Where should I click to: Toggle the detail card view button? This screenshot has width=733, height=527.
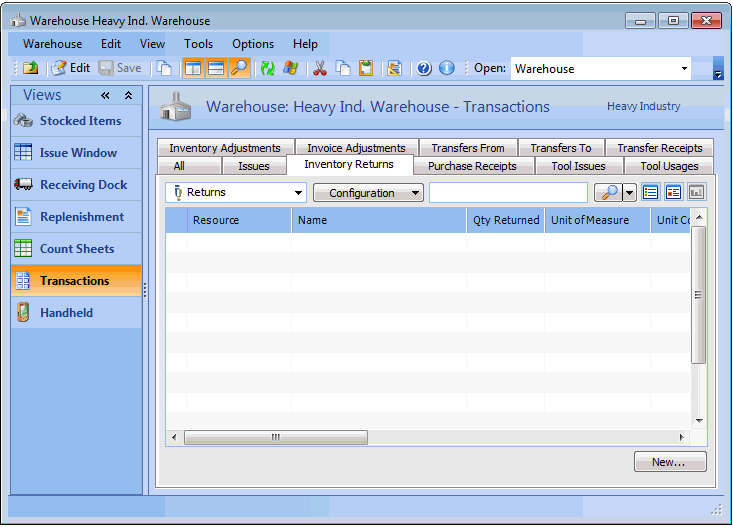(x=674, y=192)
